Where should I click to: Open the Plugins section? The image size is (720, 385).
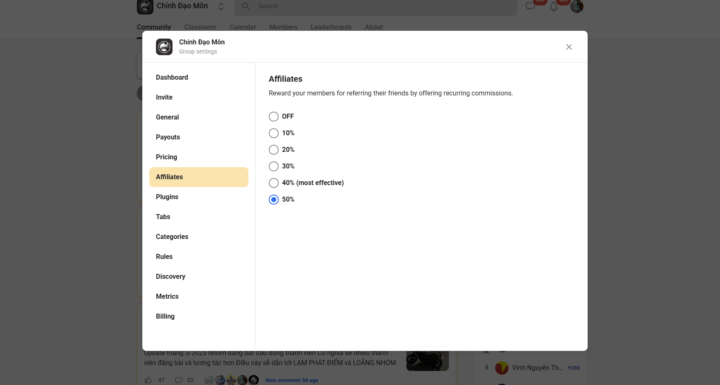tap(198, 197)
